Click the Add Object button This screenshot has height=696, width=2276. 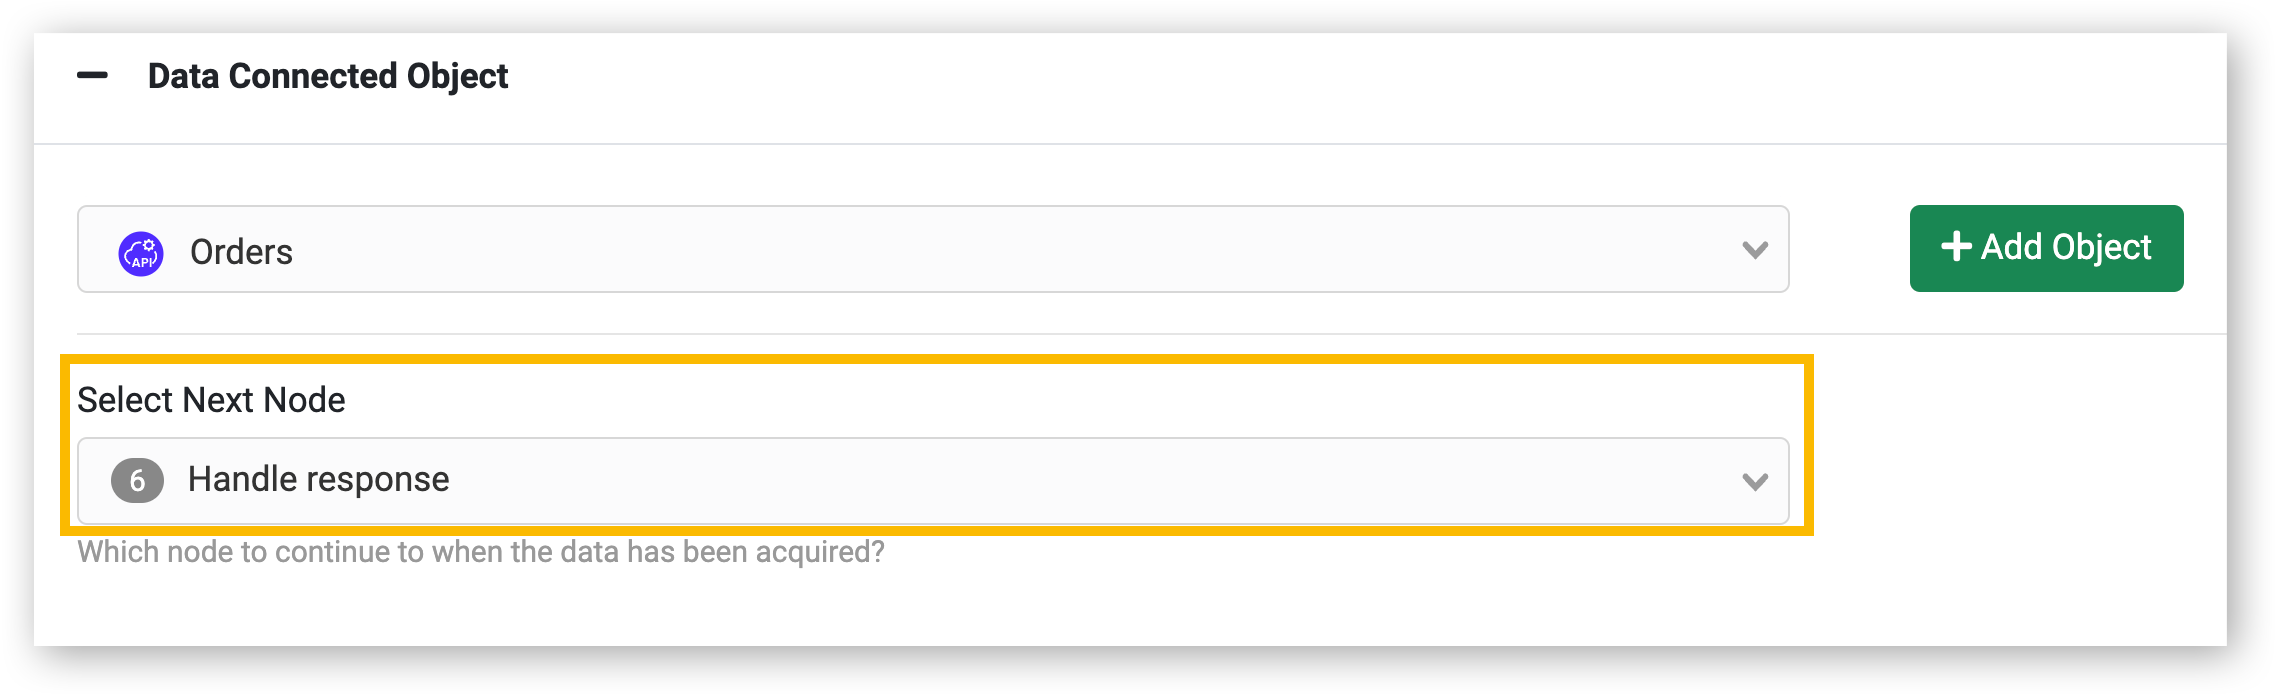pyautogui.click(x=2046, y=248)
